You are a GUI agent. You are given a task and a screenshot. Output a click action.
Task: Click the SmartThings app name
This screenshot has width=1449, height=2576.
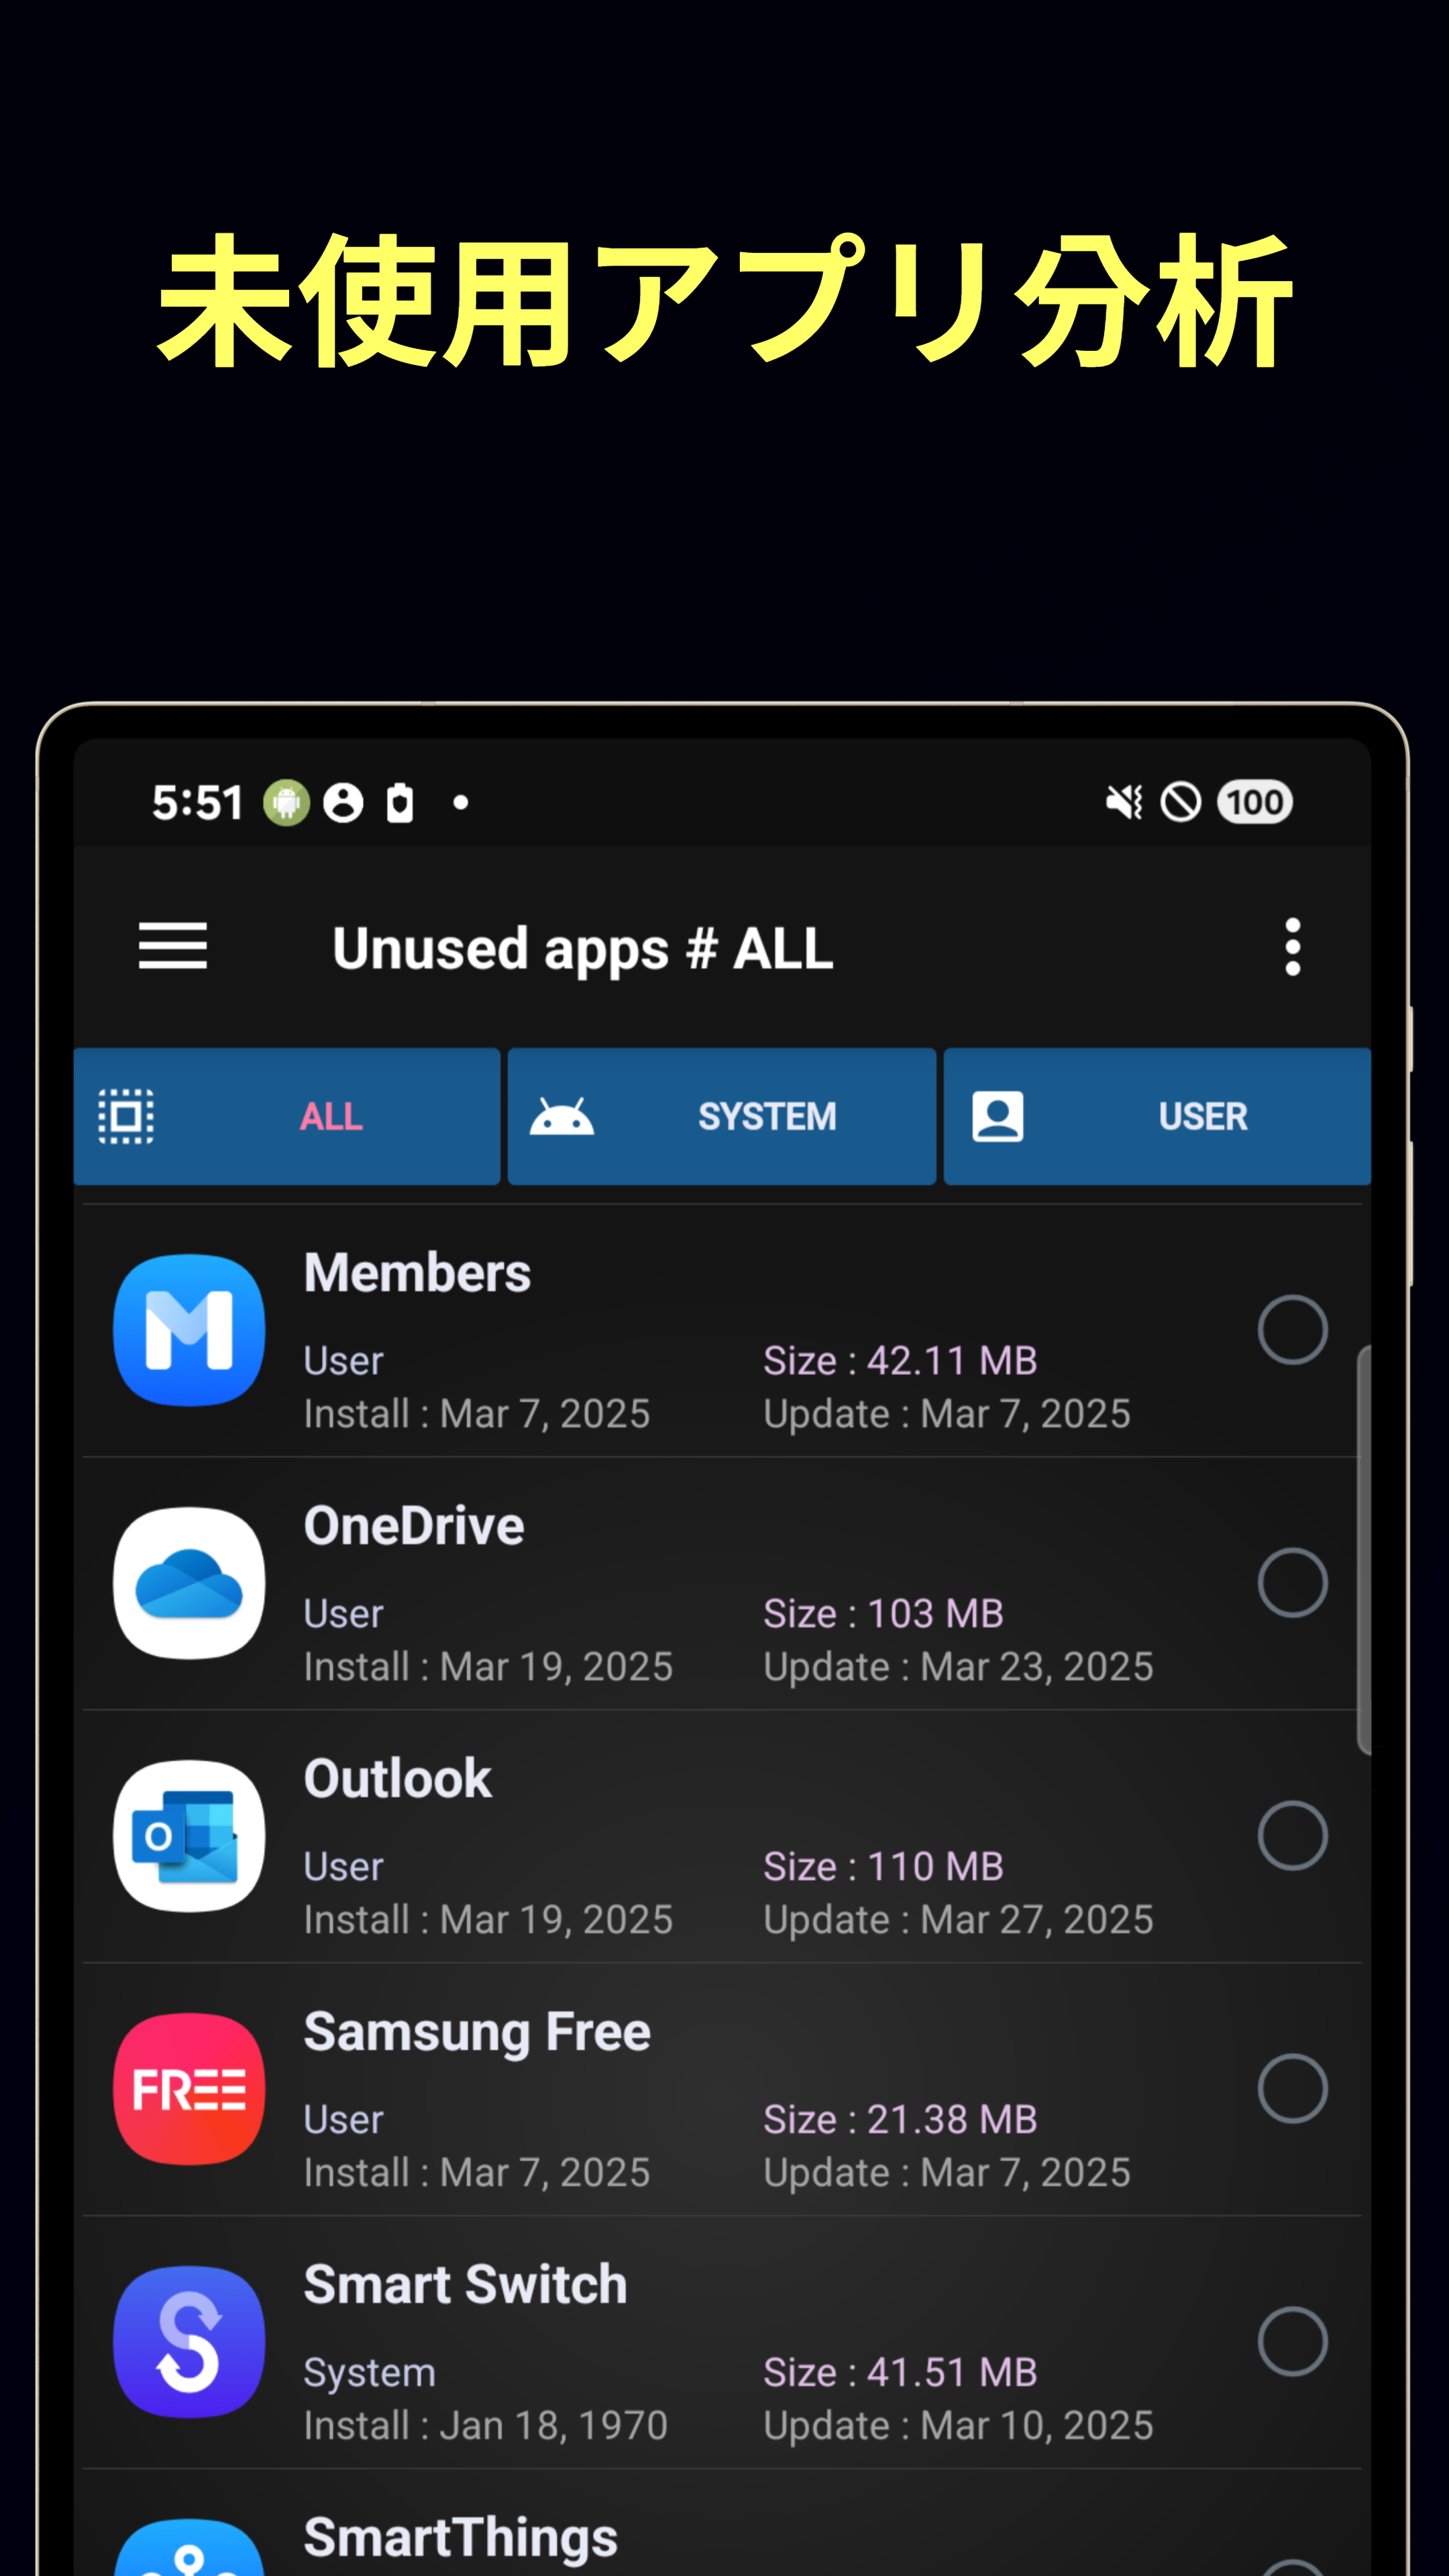(x=461, y=2540)
